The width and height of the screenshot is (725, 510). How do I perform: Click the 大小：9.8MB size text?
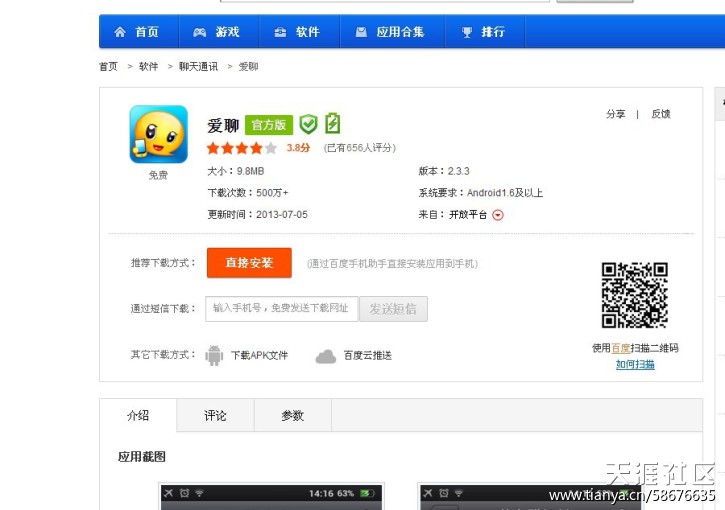click(236, 171)
